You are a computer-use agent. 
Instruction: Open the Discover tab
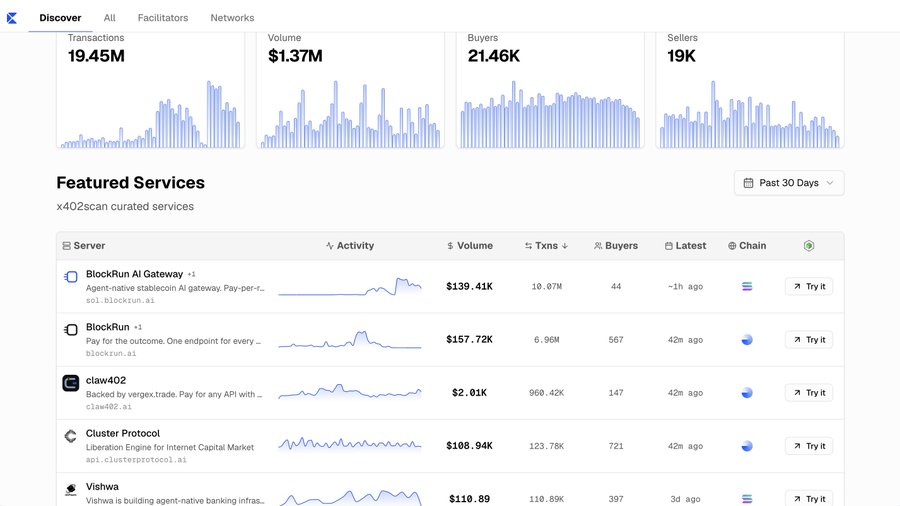(60, 18)
